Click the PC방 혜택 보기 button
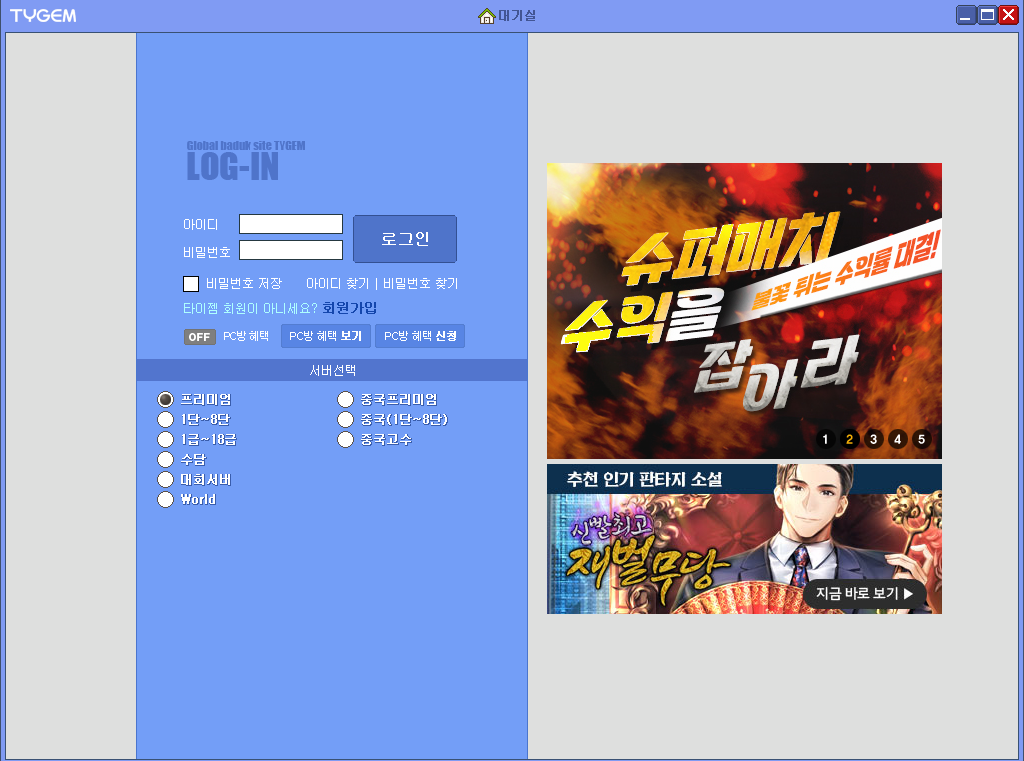 point(326,336)
